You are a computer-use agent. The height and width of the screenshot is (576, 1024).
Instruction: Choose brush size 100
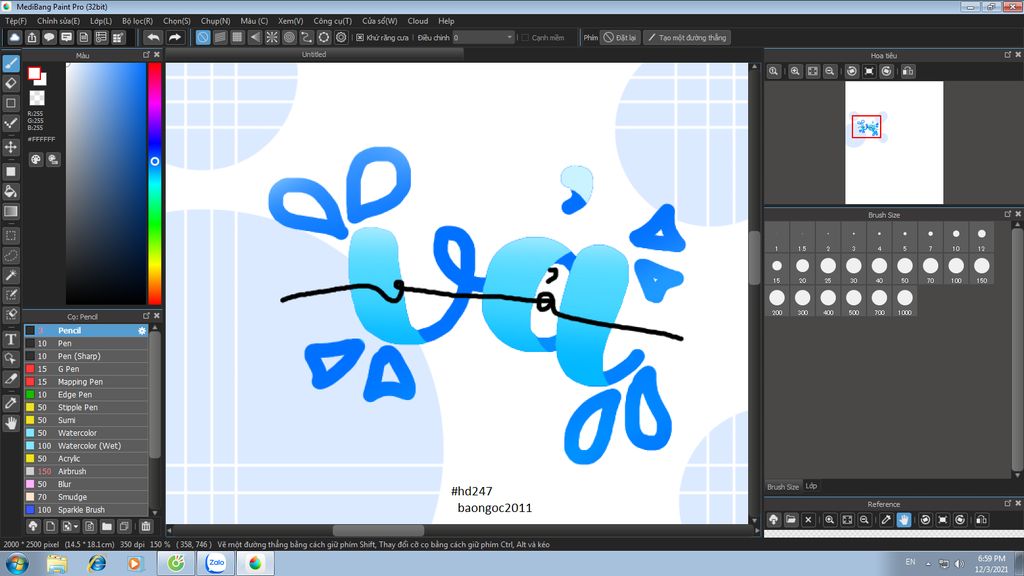(956, 268)
